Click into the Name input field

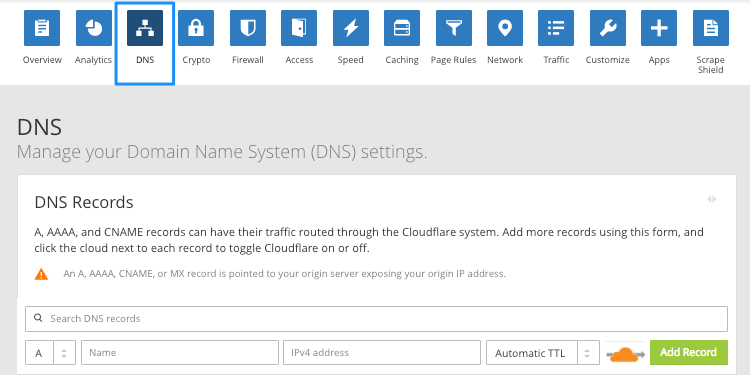tap(180, 353)
